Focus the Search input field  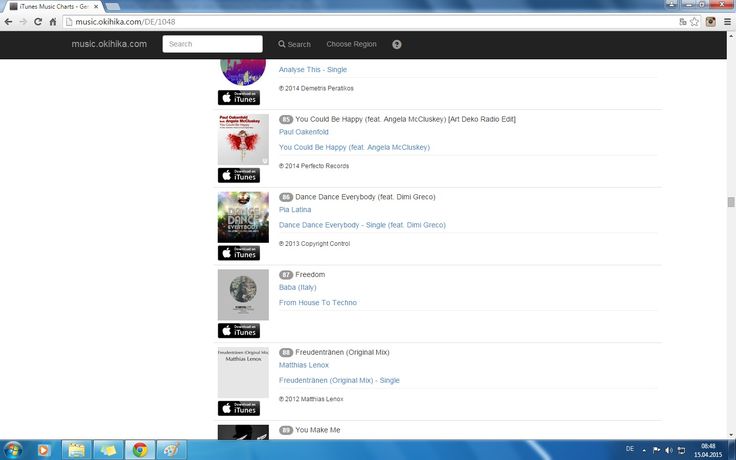[213, 44]
